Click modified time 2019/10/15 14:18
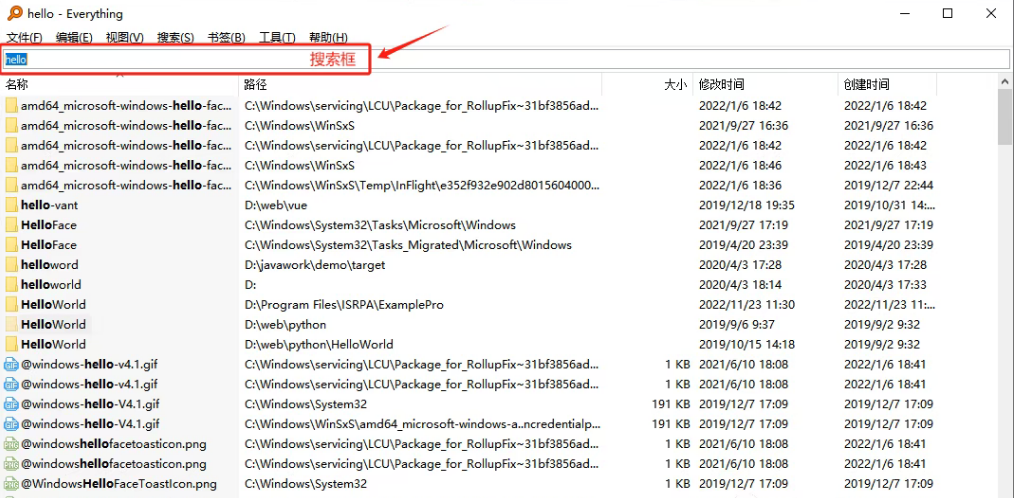This screenshot has width=1014, height=498. point(747,344)
